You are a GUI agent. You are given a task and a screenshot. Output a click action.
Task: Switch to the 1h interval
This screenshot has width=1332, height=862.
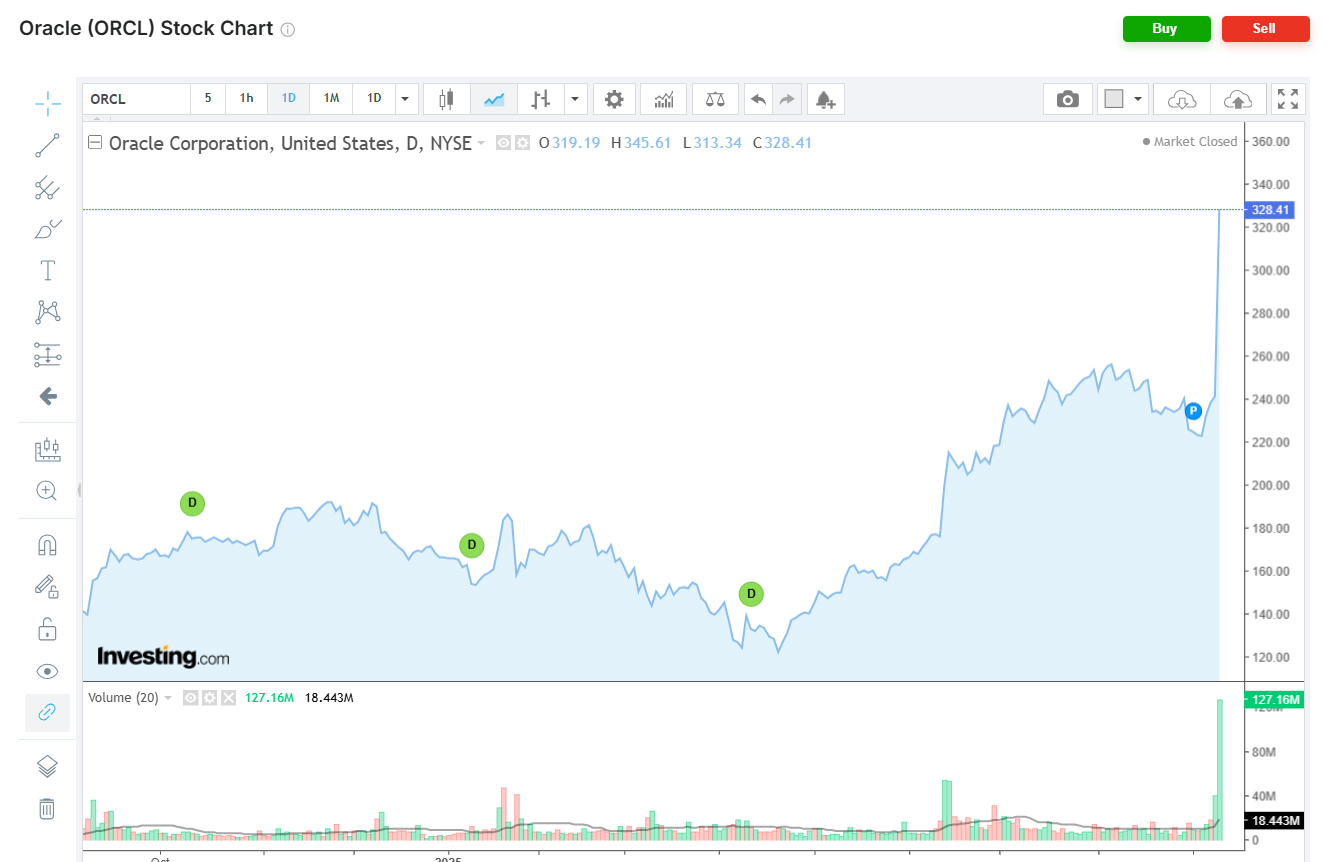pos(246,98)
